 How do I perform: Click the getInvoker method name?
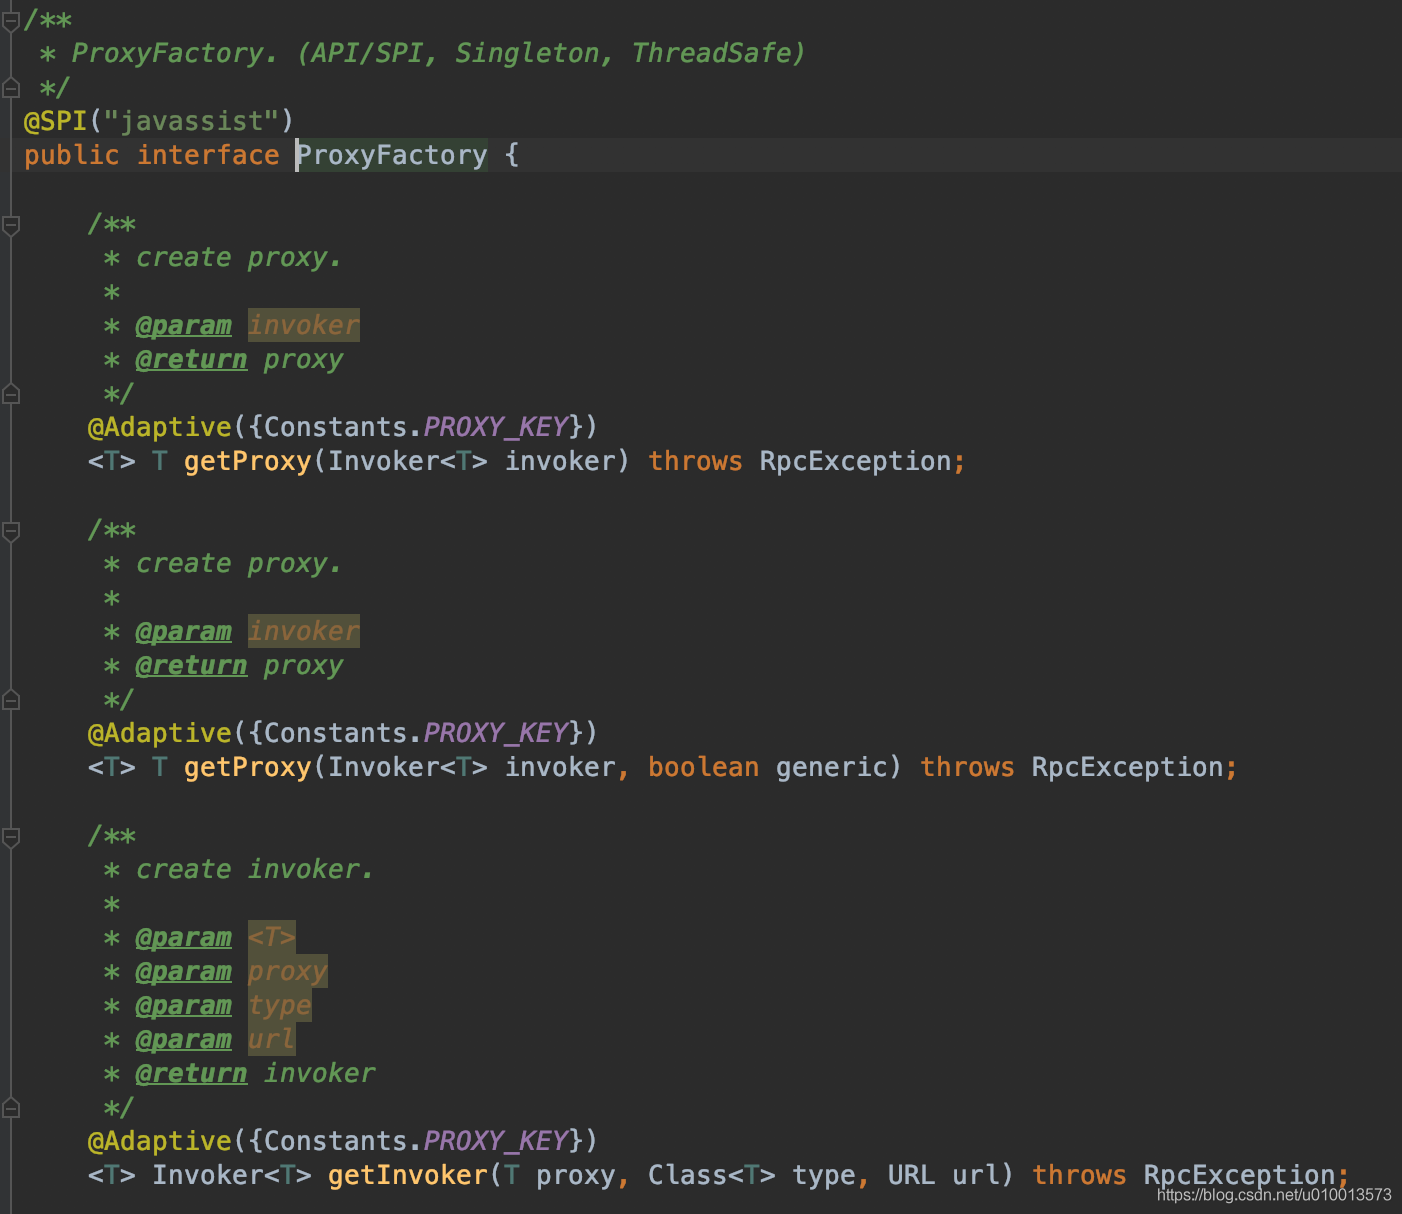point(407,1175)
